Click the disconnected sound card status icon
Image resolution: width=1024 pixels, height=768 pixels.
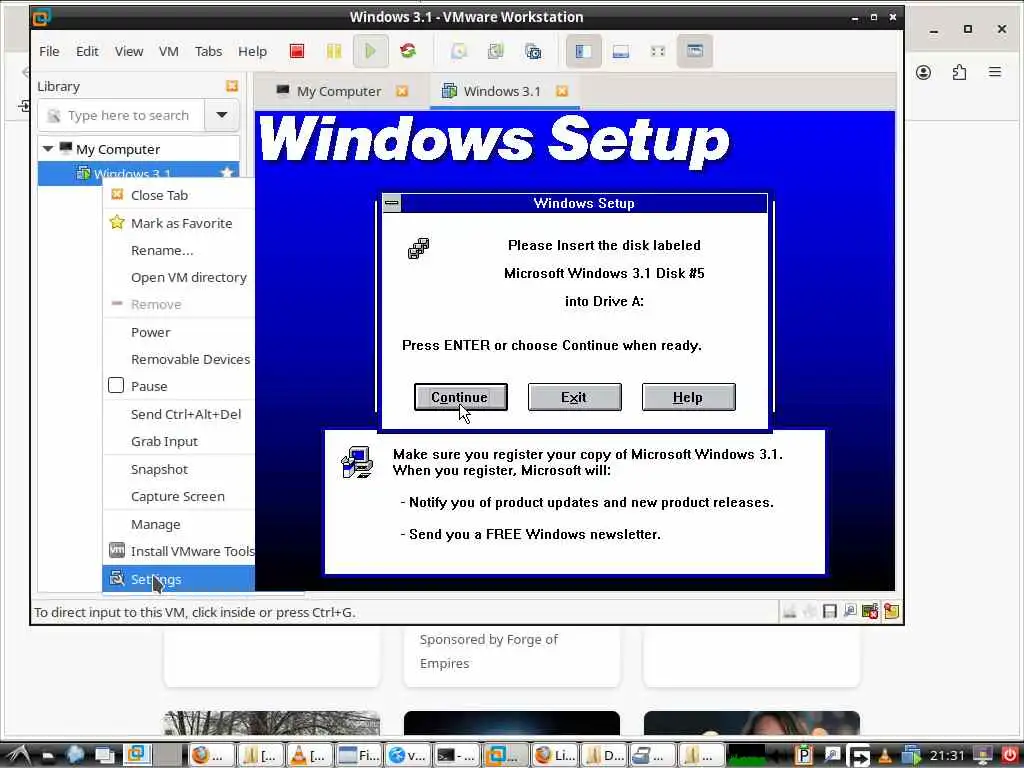(870, 611)
